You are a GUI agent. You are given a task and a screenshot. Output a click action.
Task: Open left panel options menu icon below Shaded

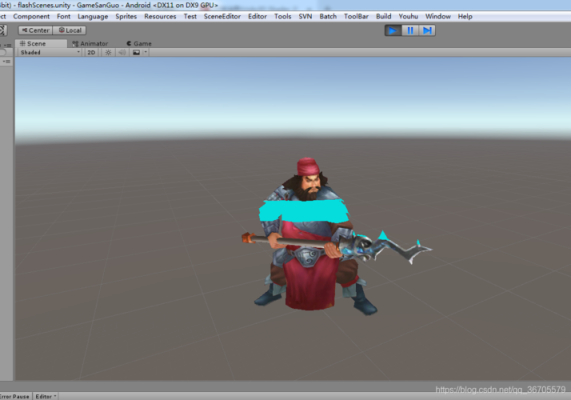pyautogui.click(x=6, y=62)
